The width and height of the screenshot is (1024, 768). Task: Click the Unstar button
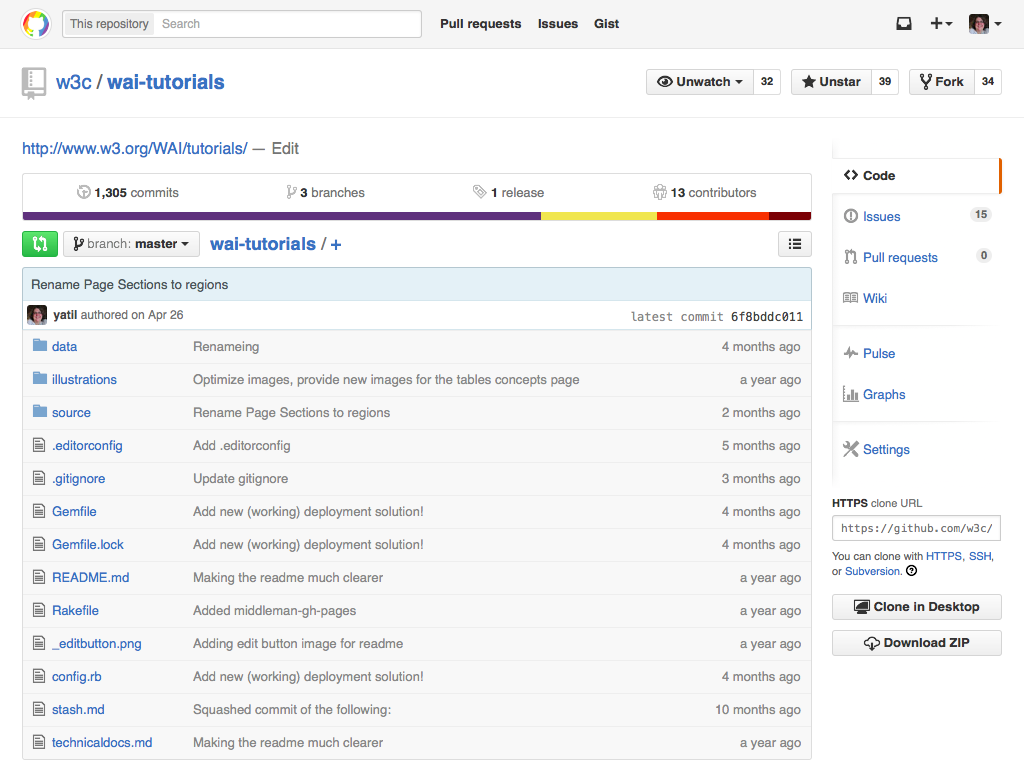click(x=831, y=82)
